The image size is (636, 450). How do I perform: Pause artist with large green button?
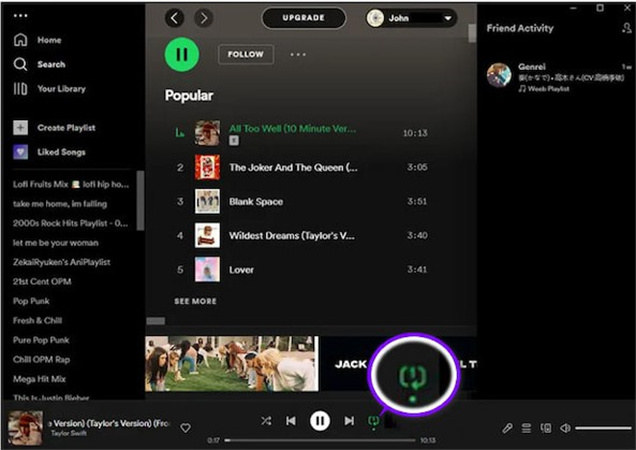coord(182,54)
